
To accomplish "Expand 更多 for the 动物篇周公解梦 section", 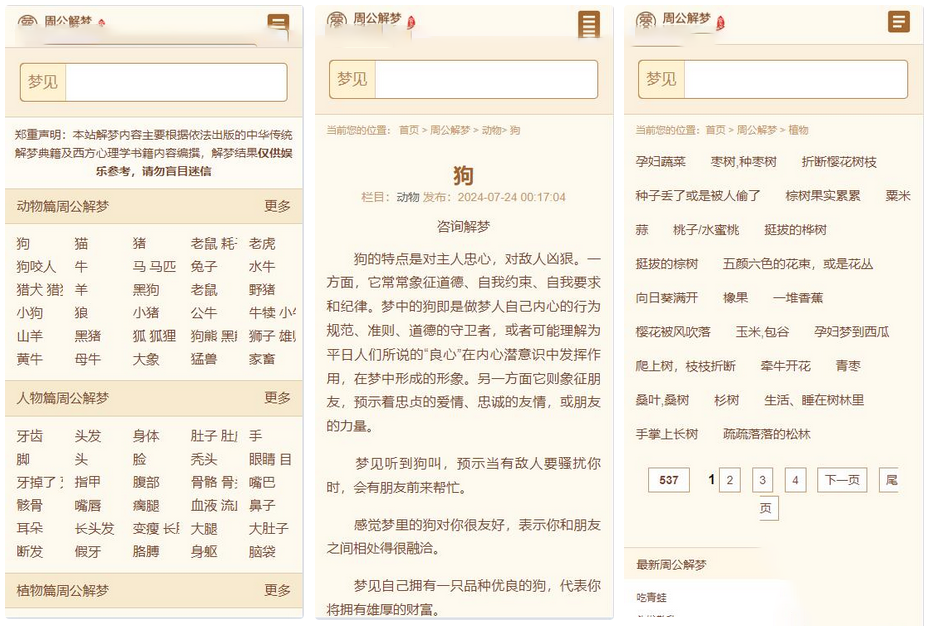I will pos(277,206).
